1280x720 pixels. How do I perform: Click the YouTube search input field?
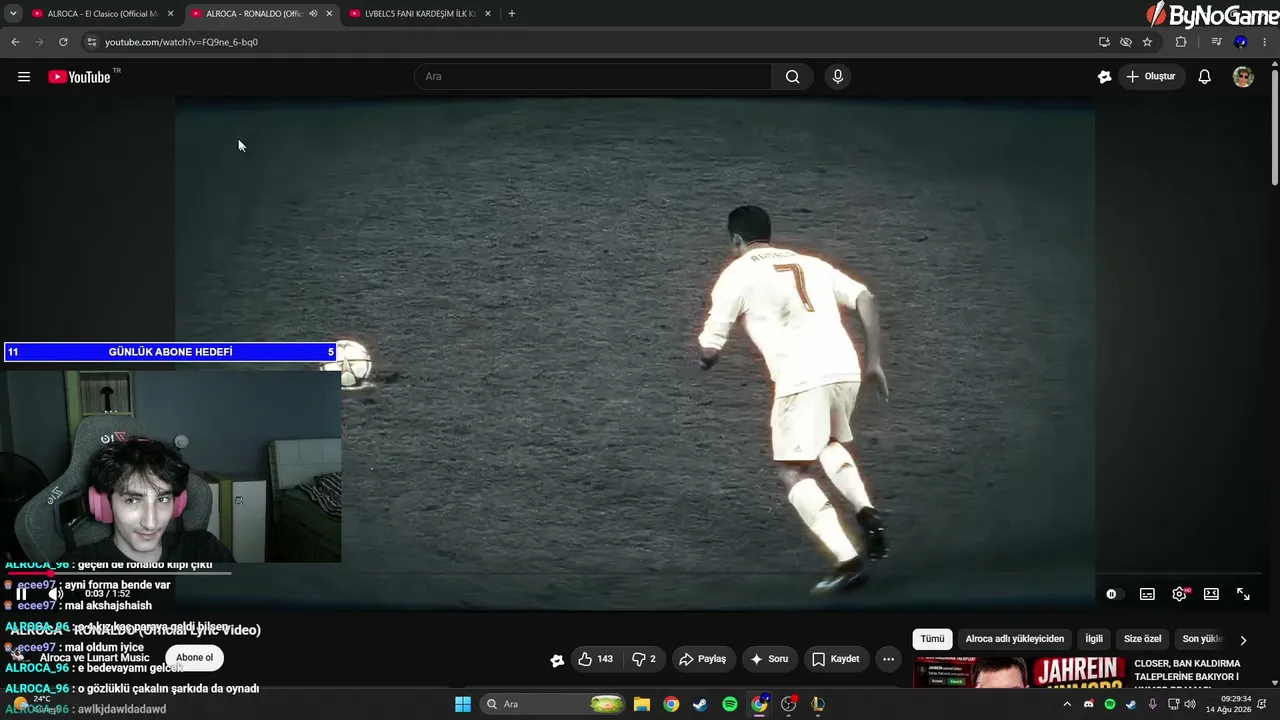[592, 77]
